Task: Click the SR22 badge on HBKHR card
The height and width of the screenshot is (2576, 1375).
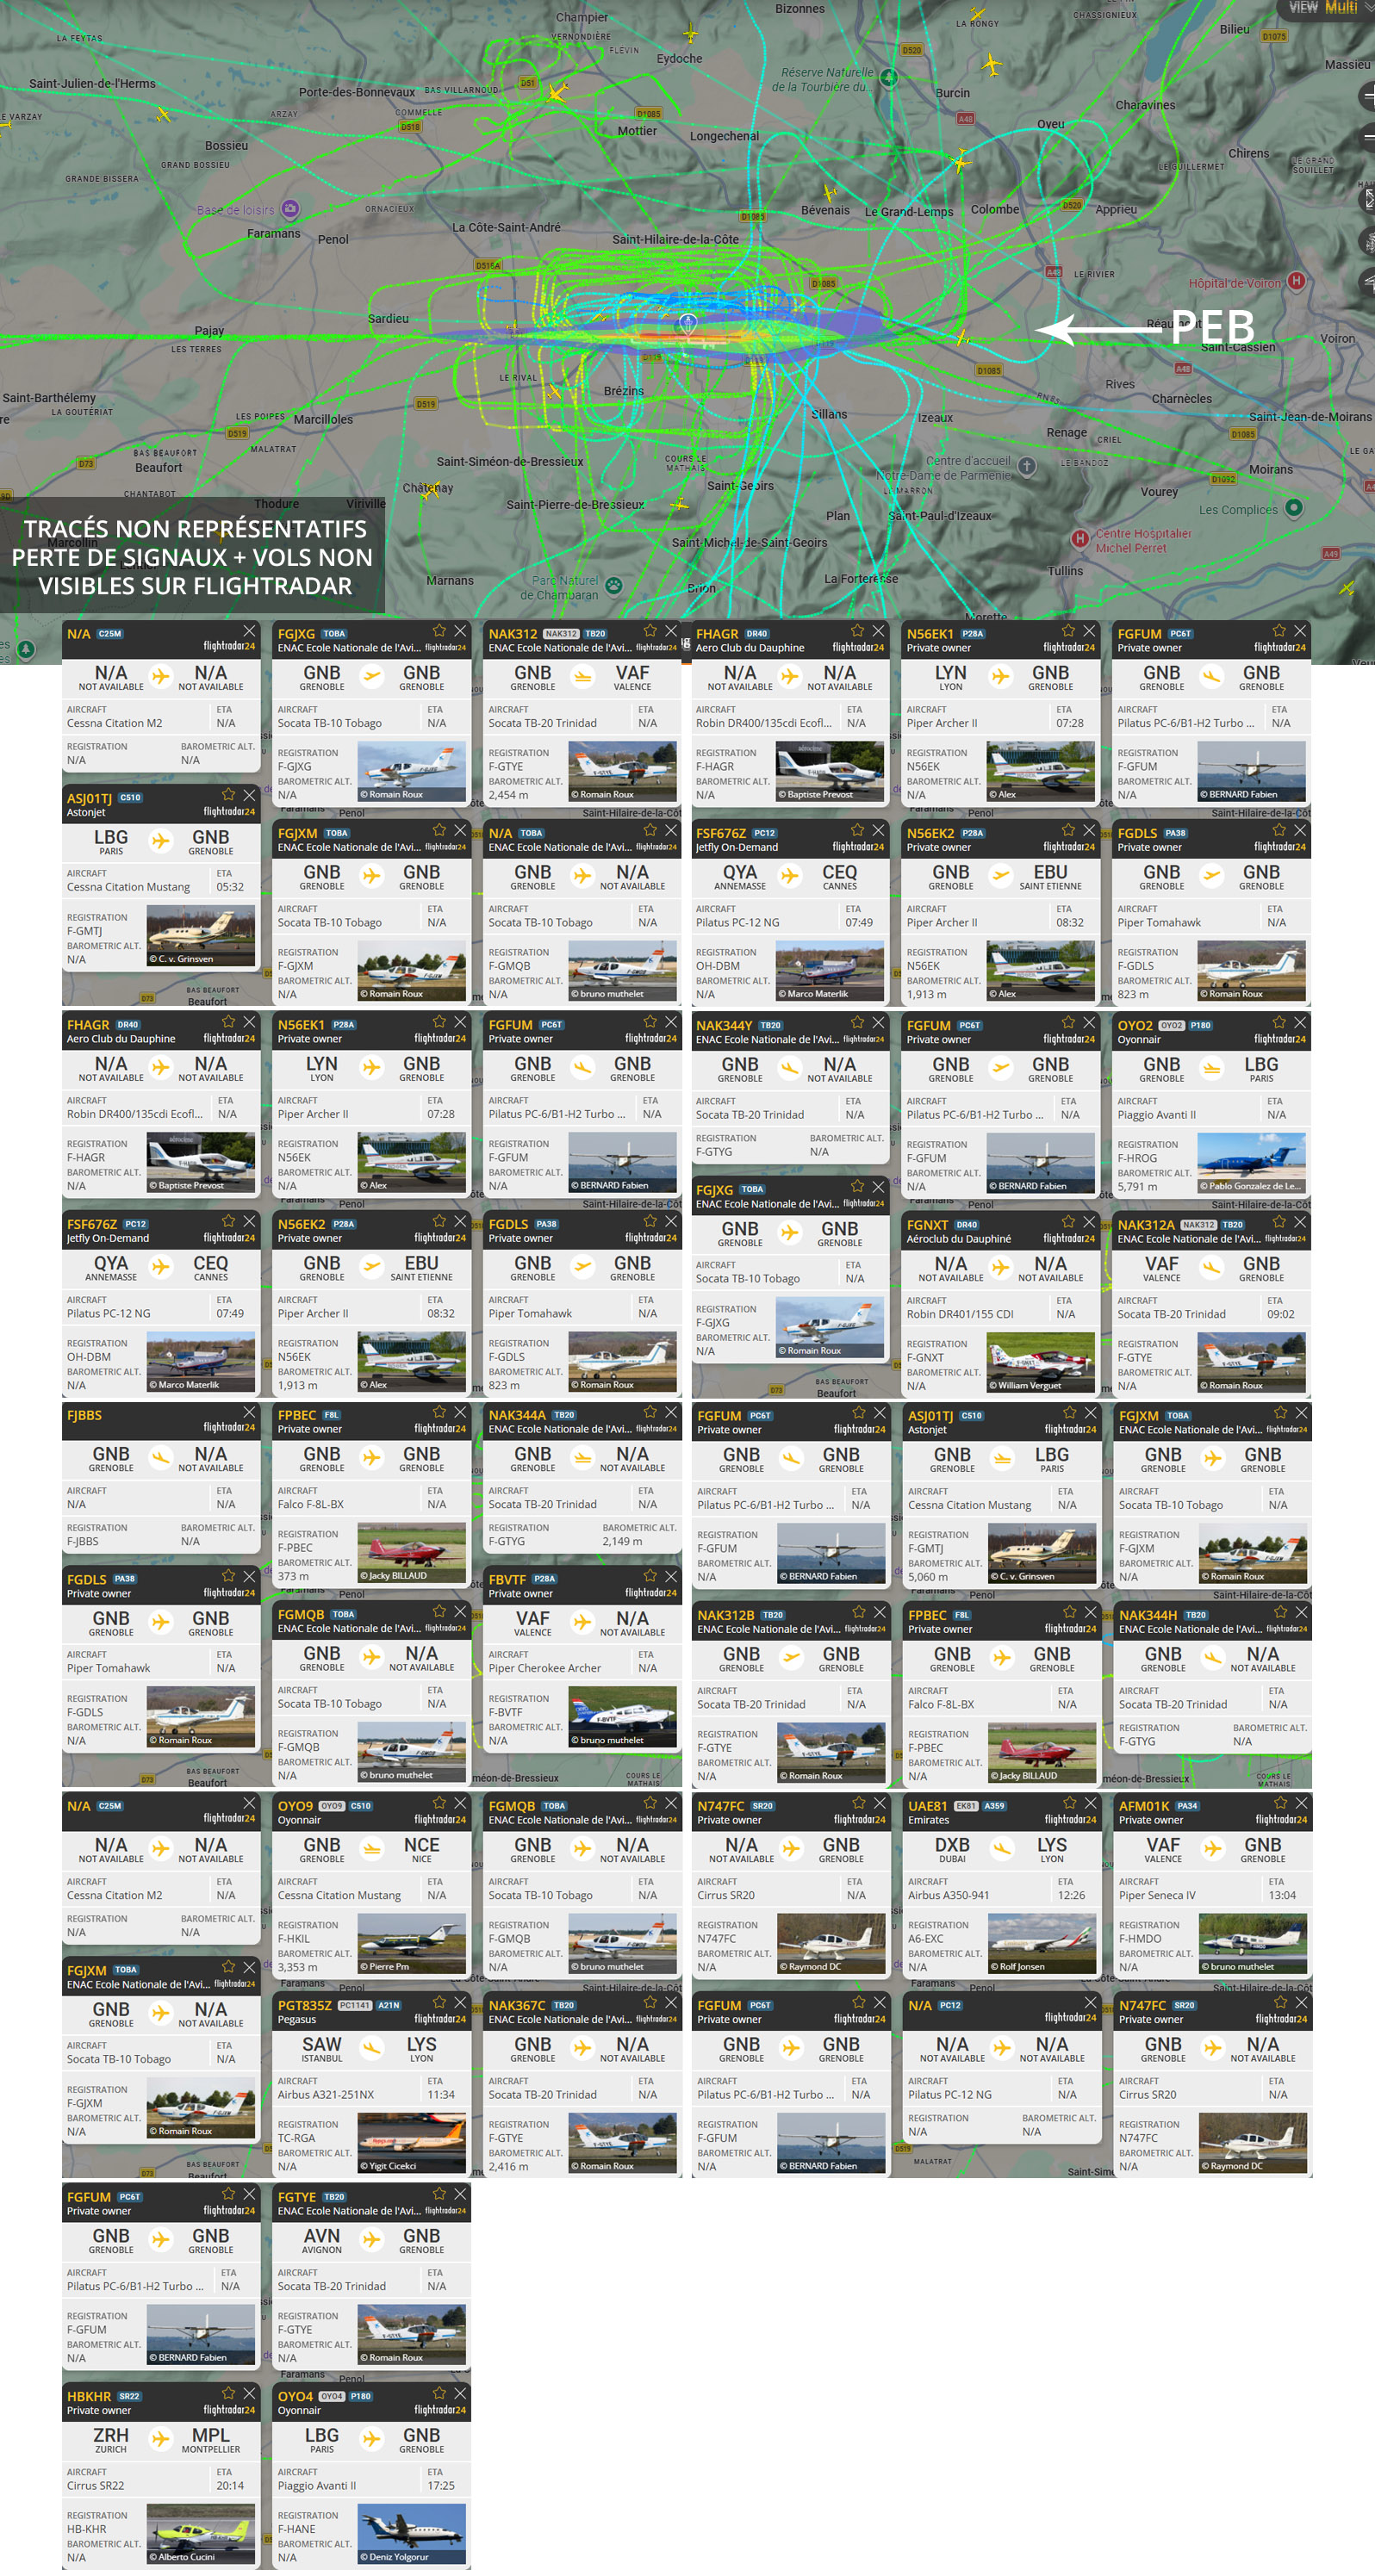Action: tap(130, 2396)
